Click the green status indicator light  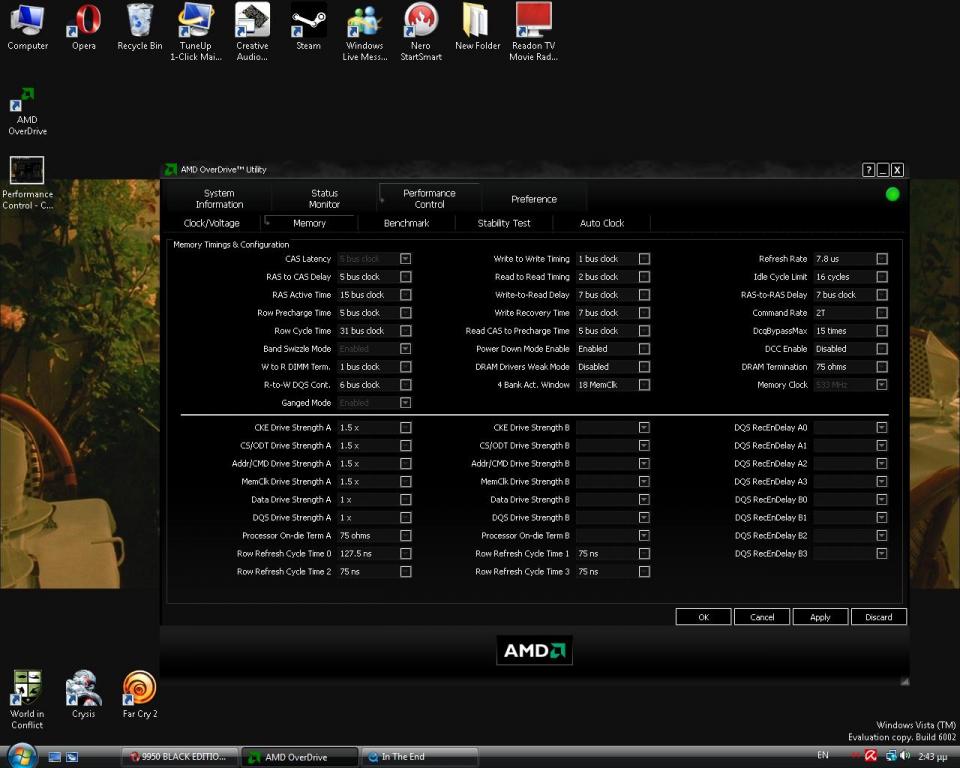click(x=893, y=194)
